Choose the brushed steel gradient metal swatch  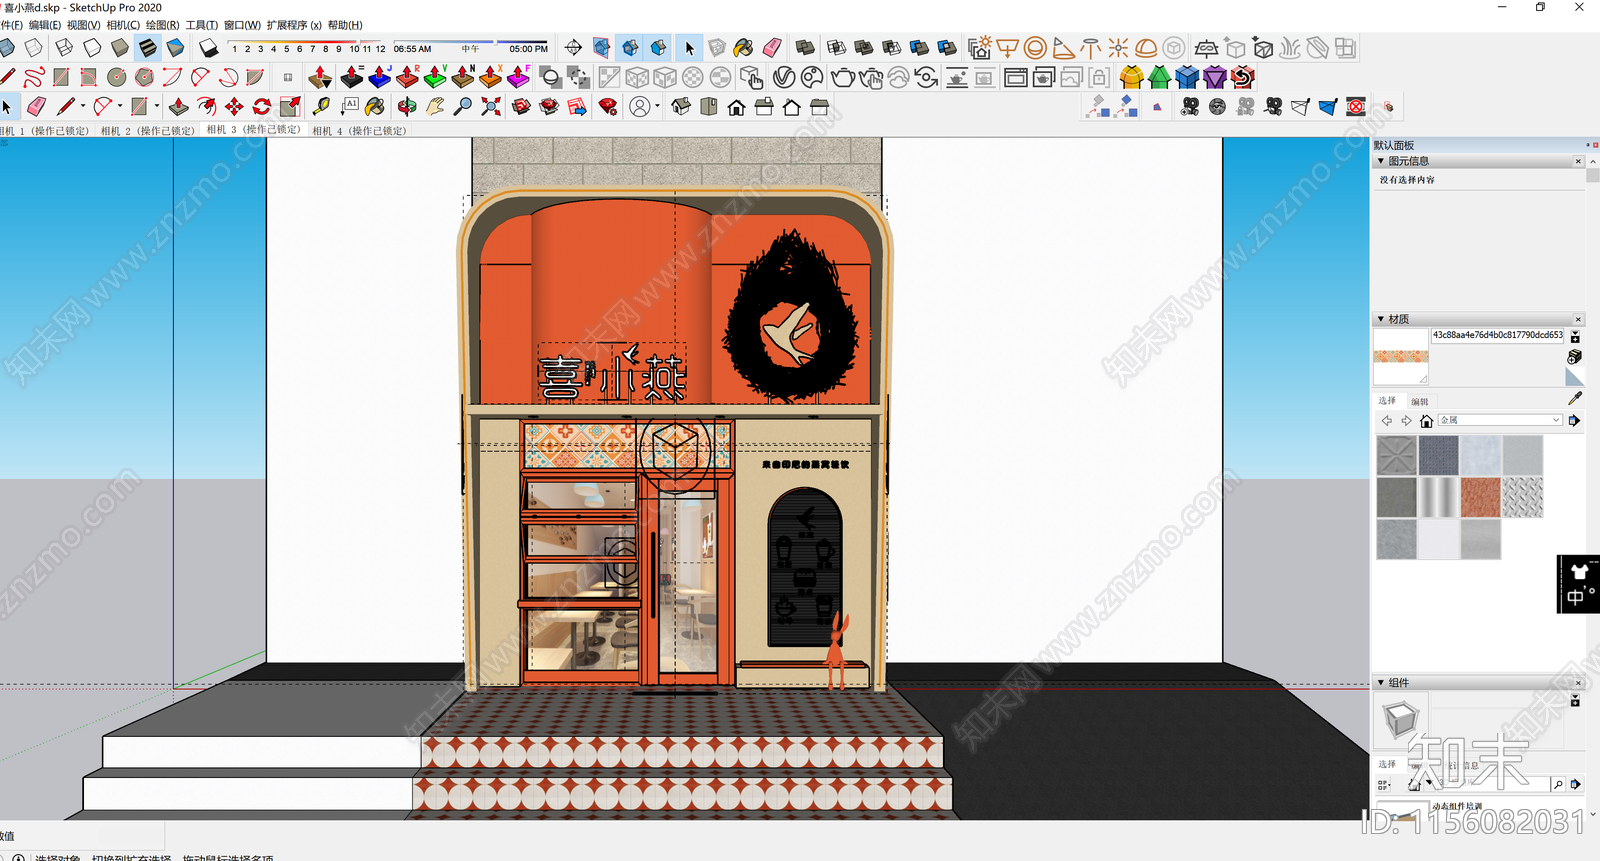pos(1438,498)
